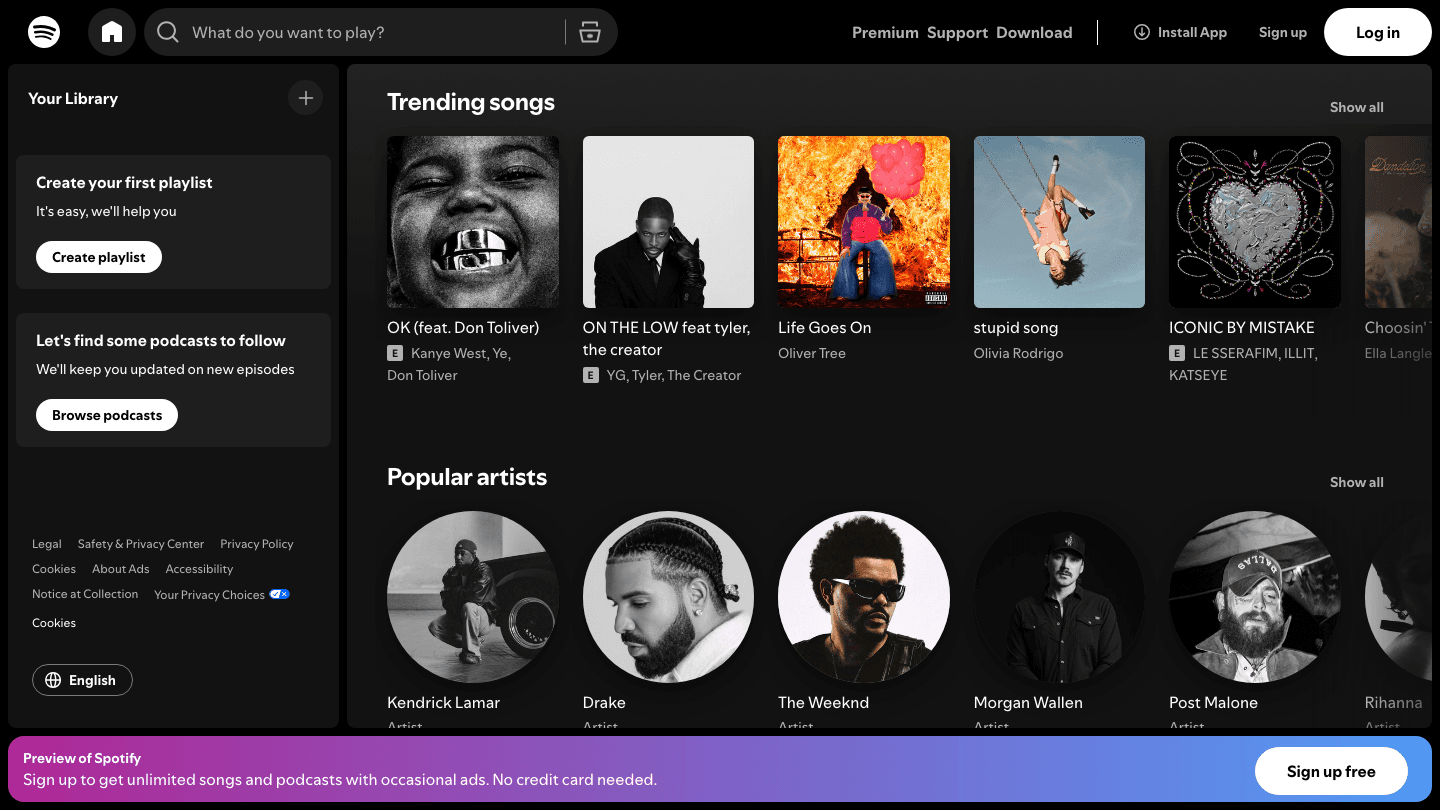Image resolution: width=1440 pixels, height=810 pixels.
Task: Click The Weeknd name label
Action: [824, 702]
